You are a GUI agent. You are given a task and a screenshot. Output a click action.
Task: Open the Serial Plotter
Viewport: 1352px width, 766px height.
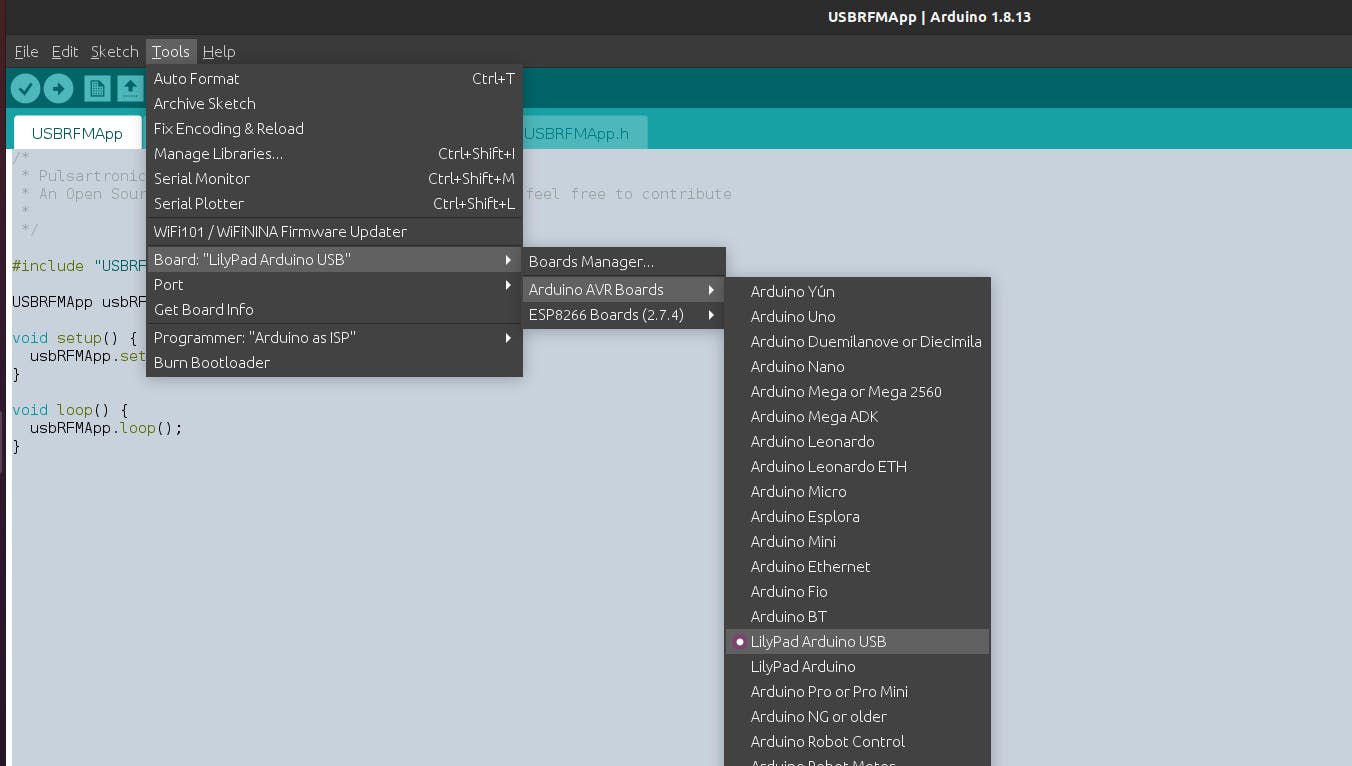coord(334,204)
